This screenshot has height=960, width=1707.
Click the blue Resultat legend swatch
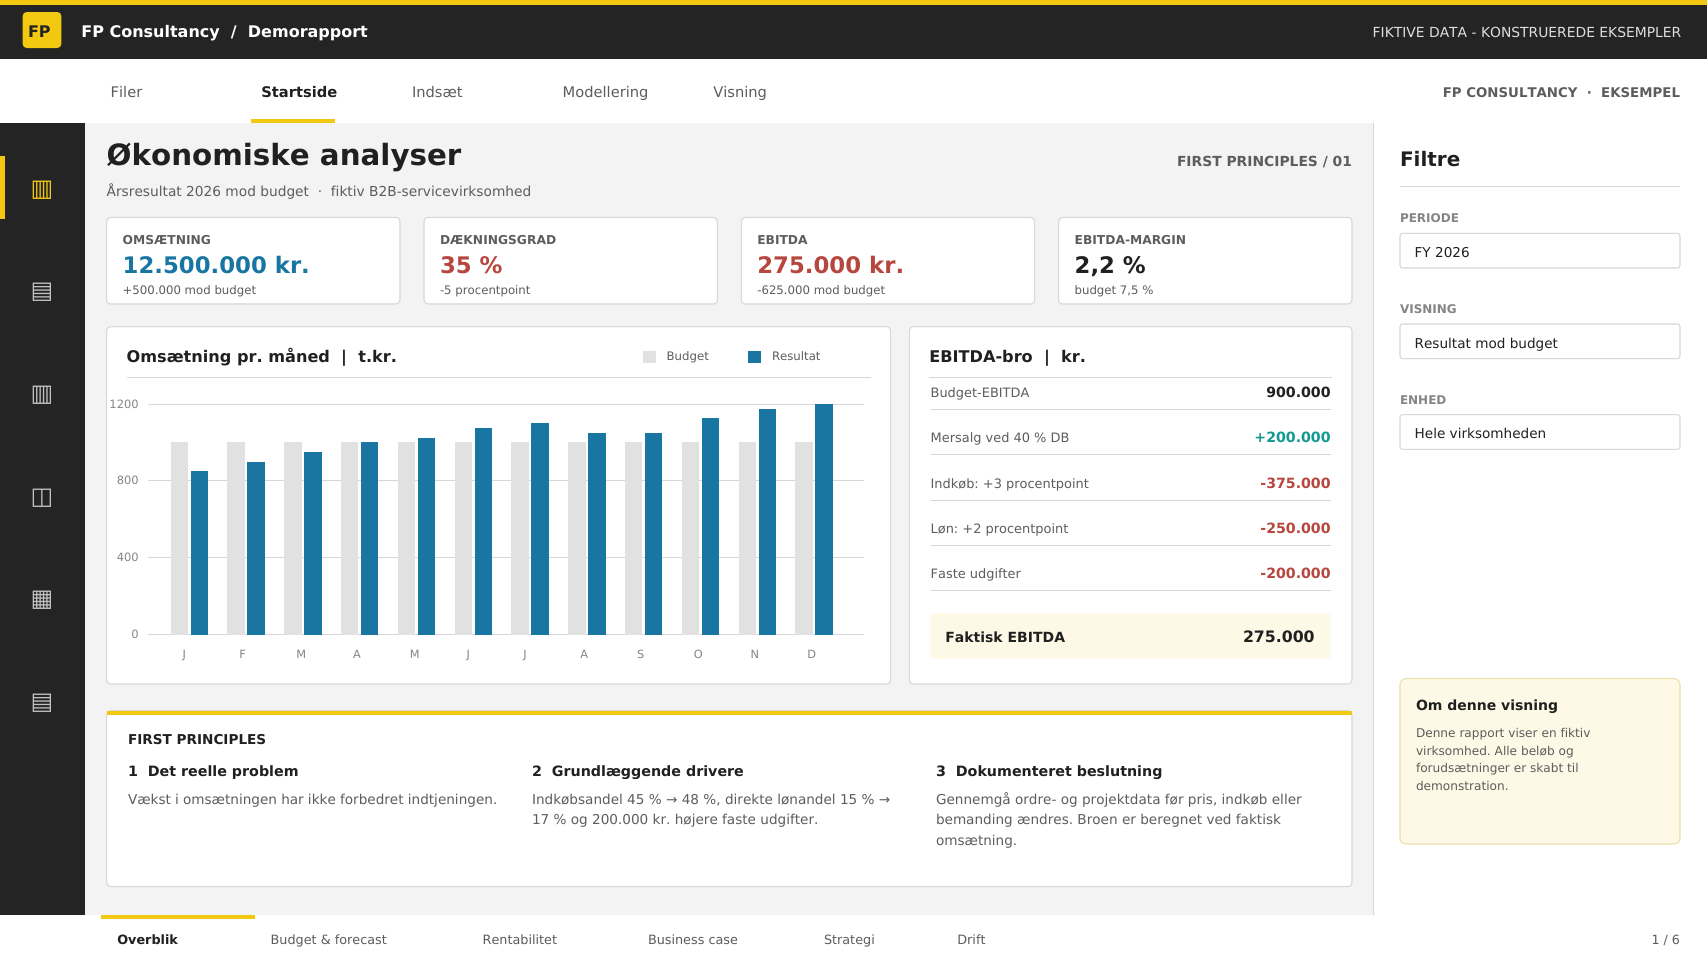coord(755,356)
